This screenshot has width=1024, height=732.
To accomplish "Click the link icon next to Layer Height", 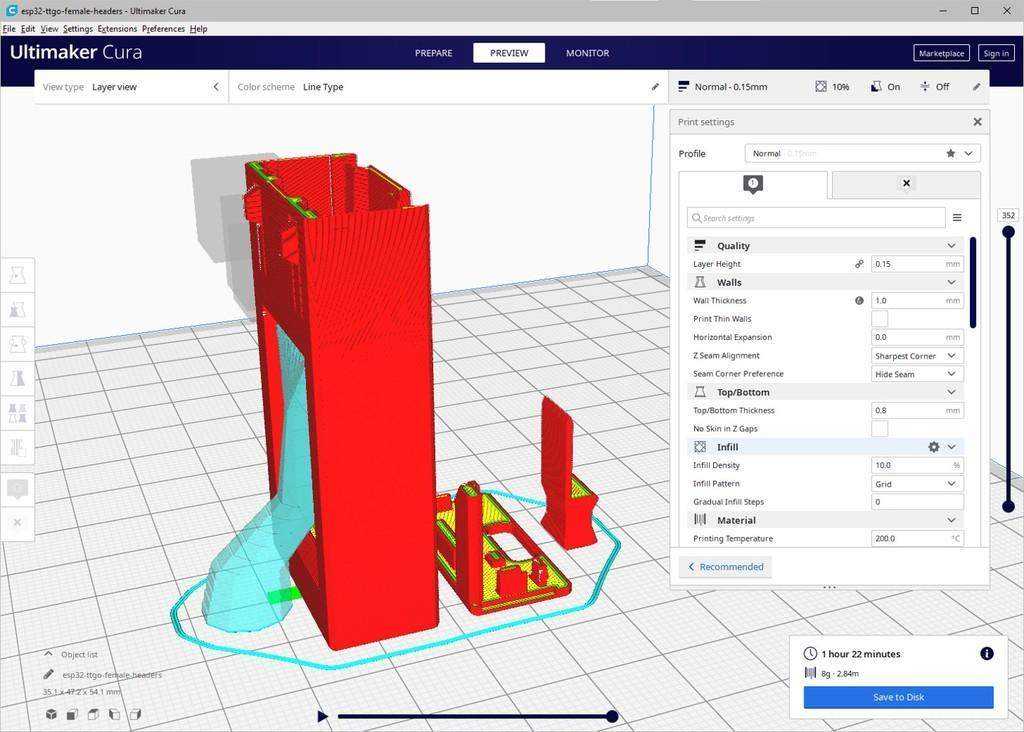I will [859, 264].
